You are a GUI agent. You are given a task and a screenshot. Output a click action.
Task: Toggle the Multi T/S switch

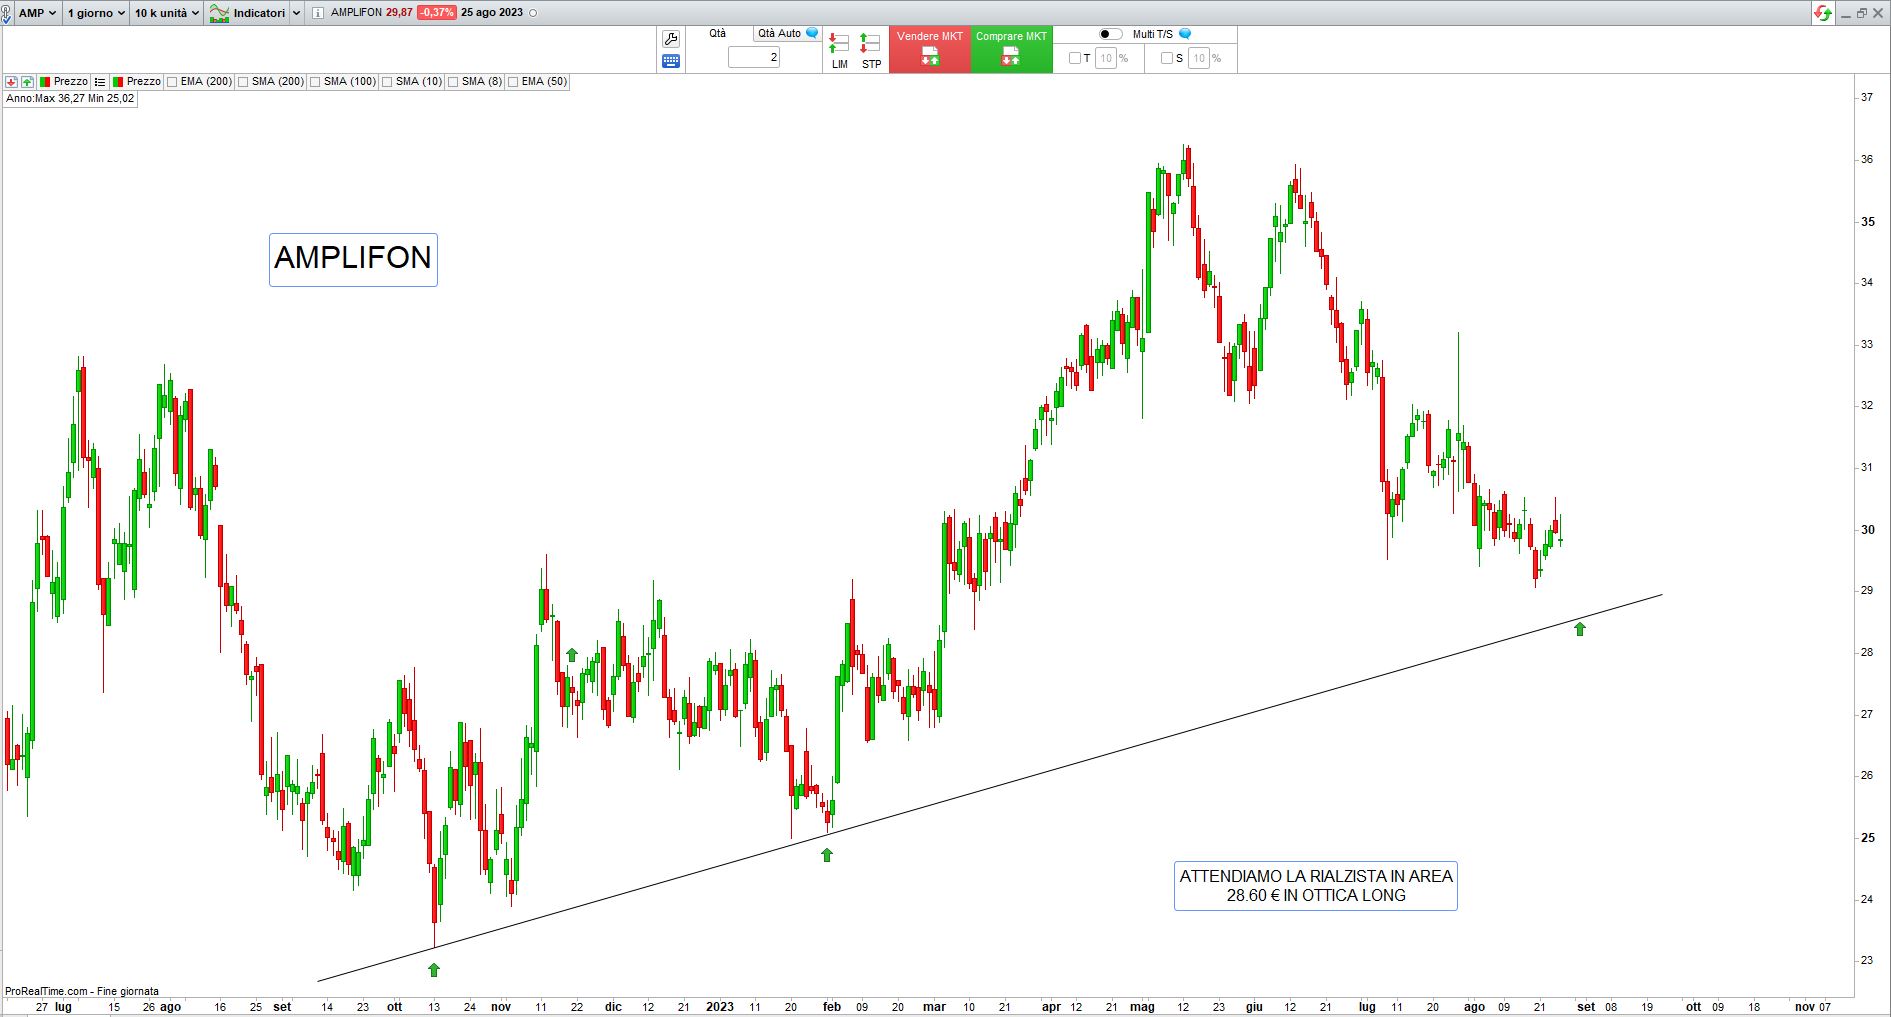1110,34
